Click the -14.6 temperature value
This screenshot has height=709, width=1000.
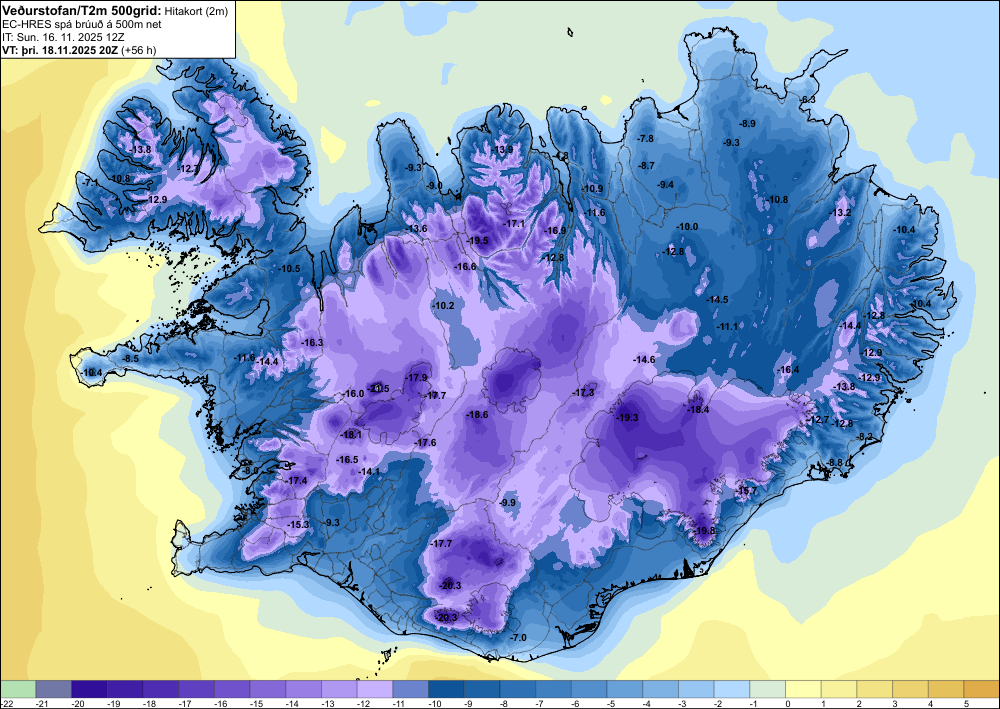644,360
